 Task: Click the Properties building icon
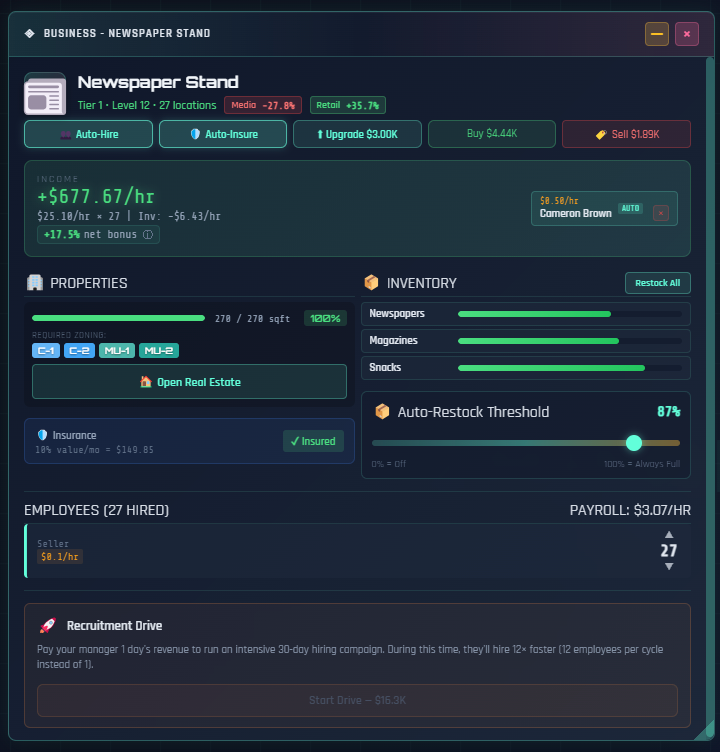point(35,283)
